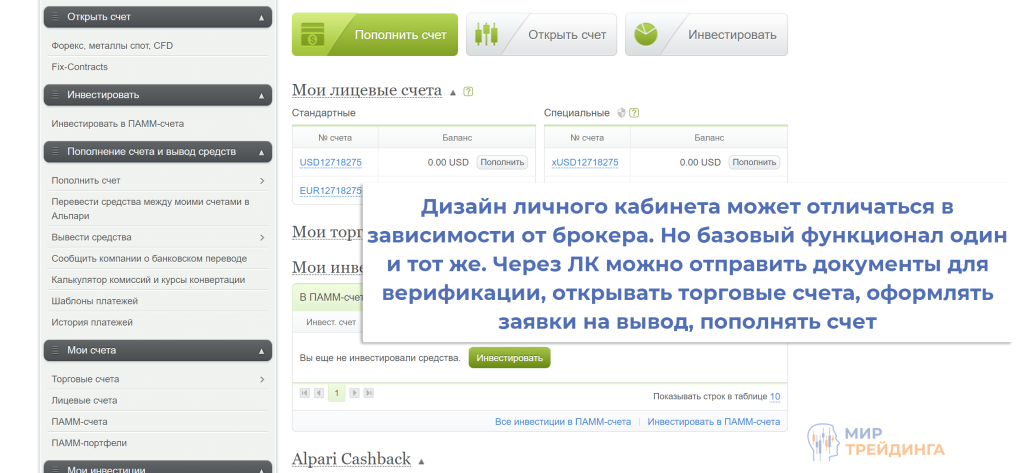Image resolution: width=1024 pixels, height=473 pixels.
Task: Expand the Alpari Cashback section
Action: click(421, 461)
